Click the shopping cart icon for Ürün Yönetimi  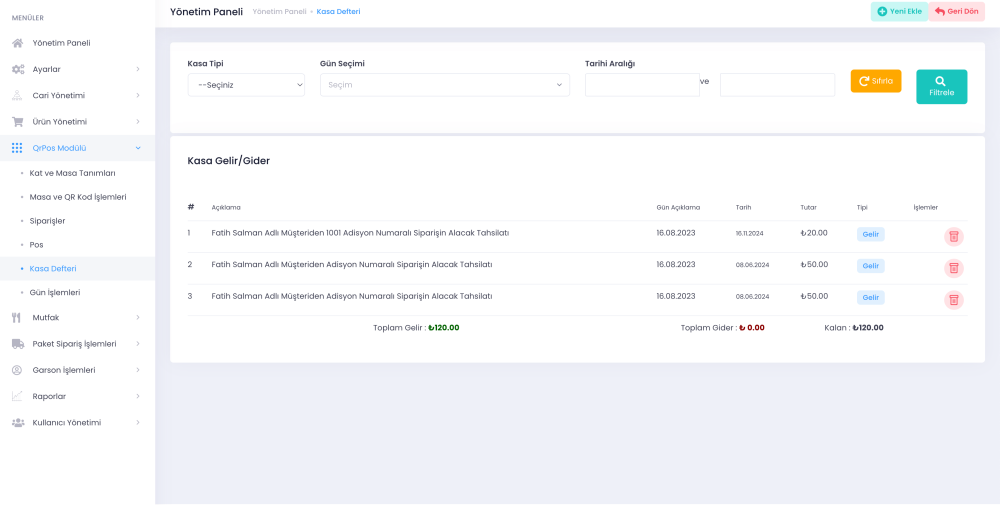[x=18, y=122]
